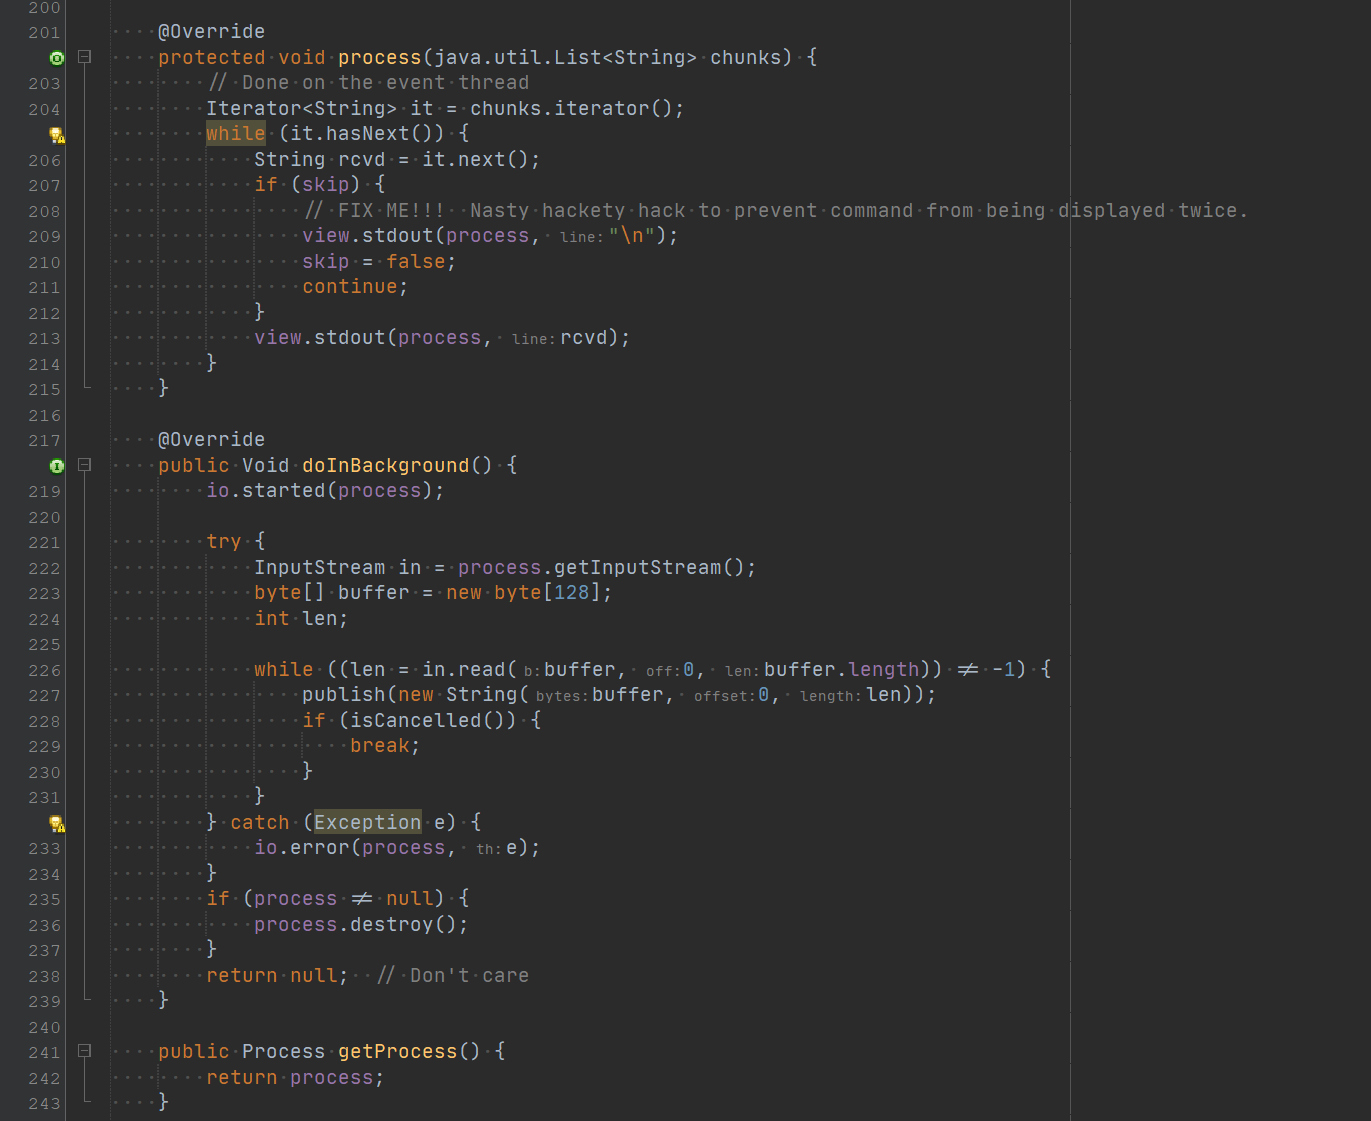Viewport: 1371px width, 1121px height.
Task: Click "Void" return type of doInBackground
Action: 266,466
